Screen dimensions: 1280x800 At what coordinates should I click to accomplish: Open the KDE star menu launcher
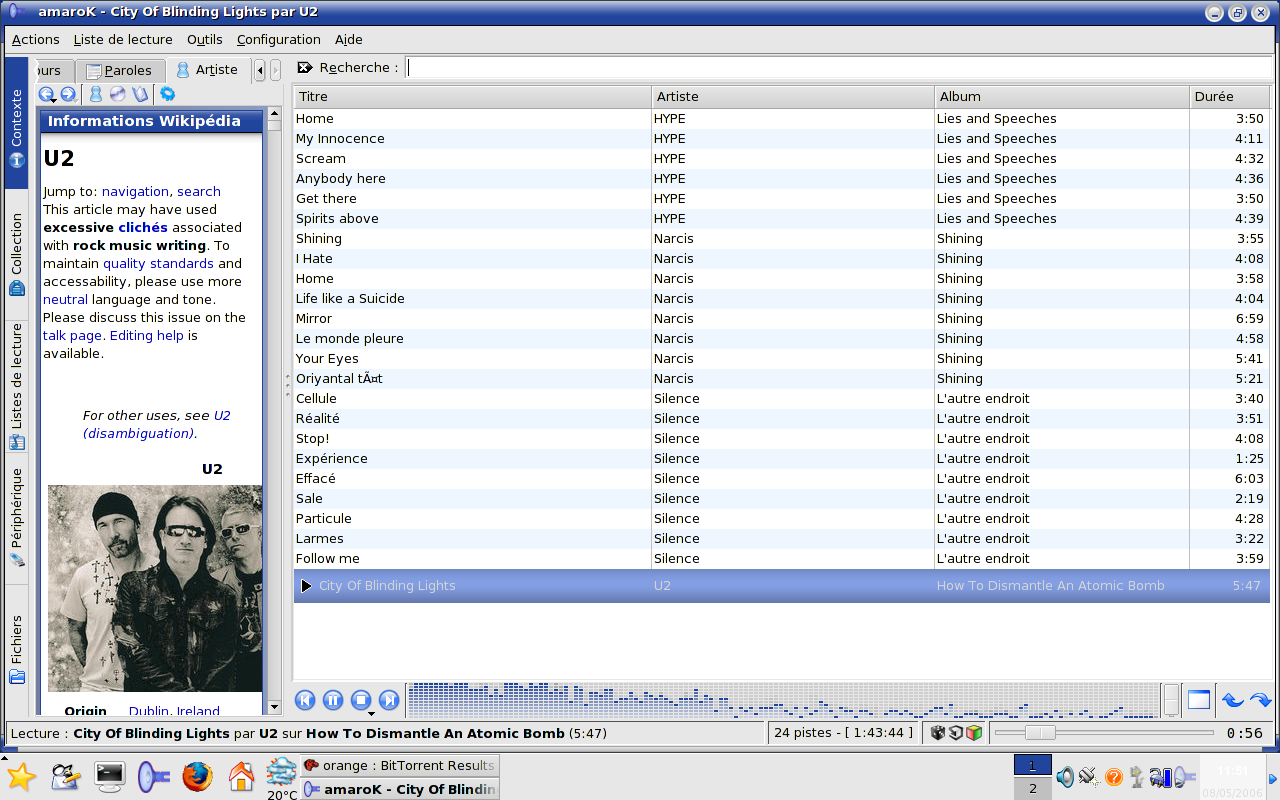coord(21,777)
